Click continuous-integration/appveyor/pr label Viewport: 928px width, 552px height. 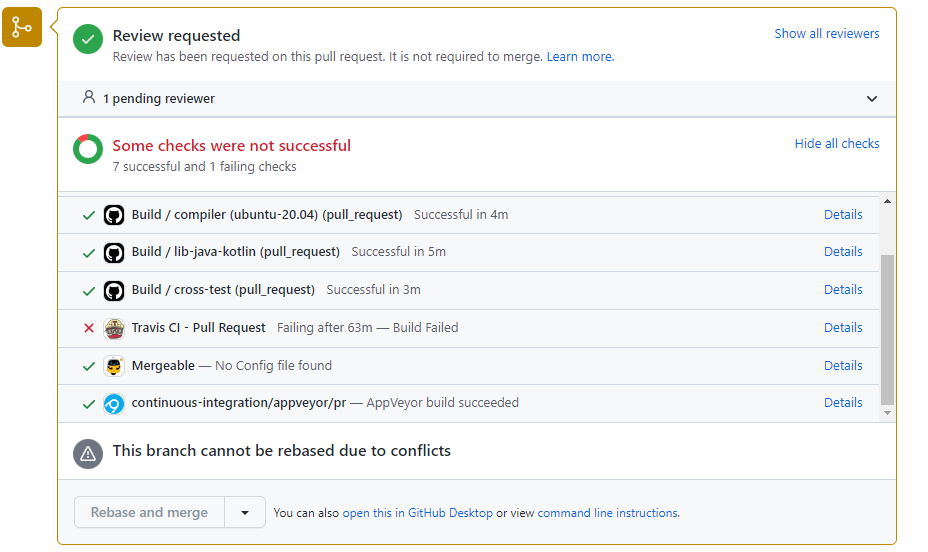coord(239,402)
